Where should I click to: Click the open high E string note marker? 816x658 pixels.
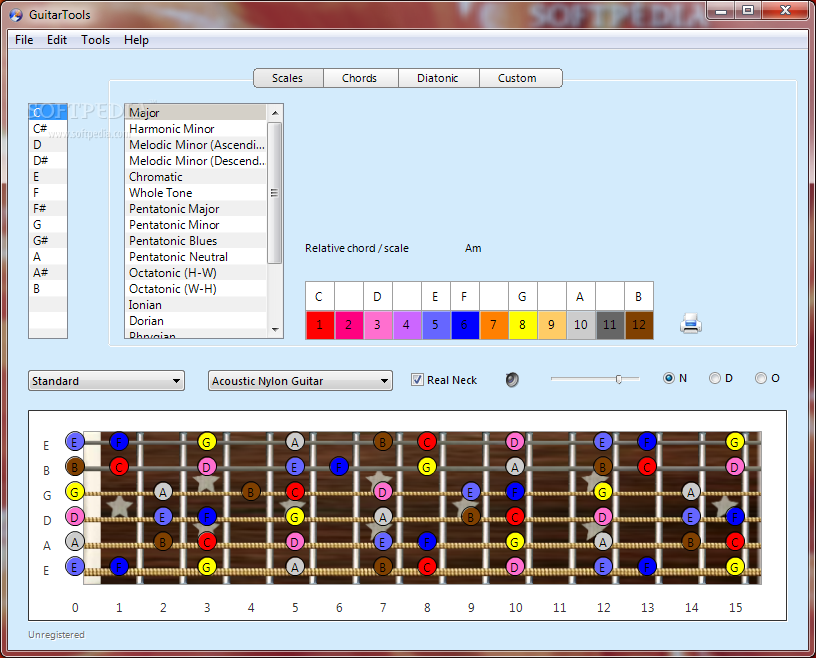coord(74,441)
